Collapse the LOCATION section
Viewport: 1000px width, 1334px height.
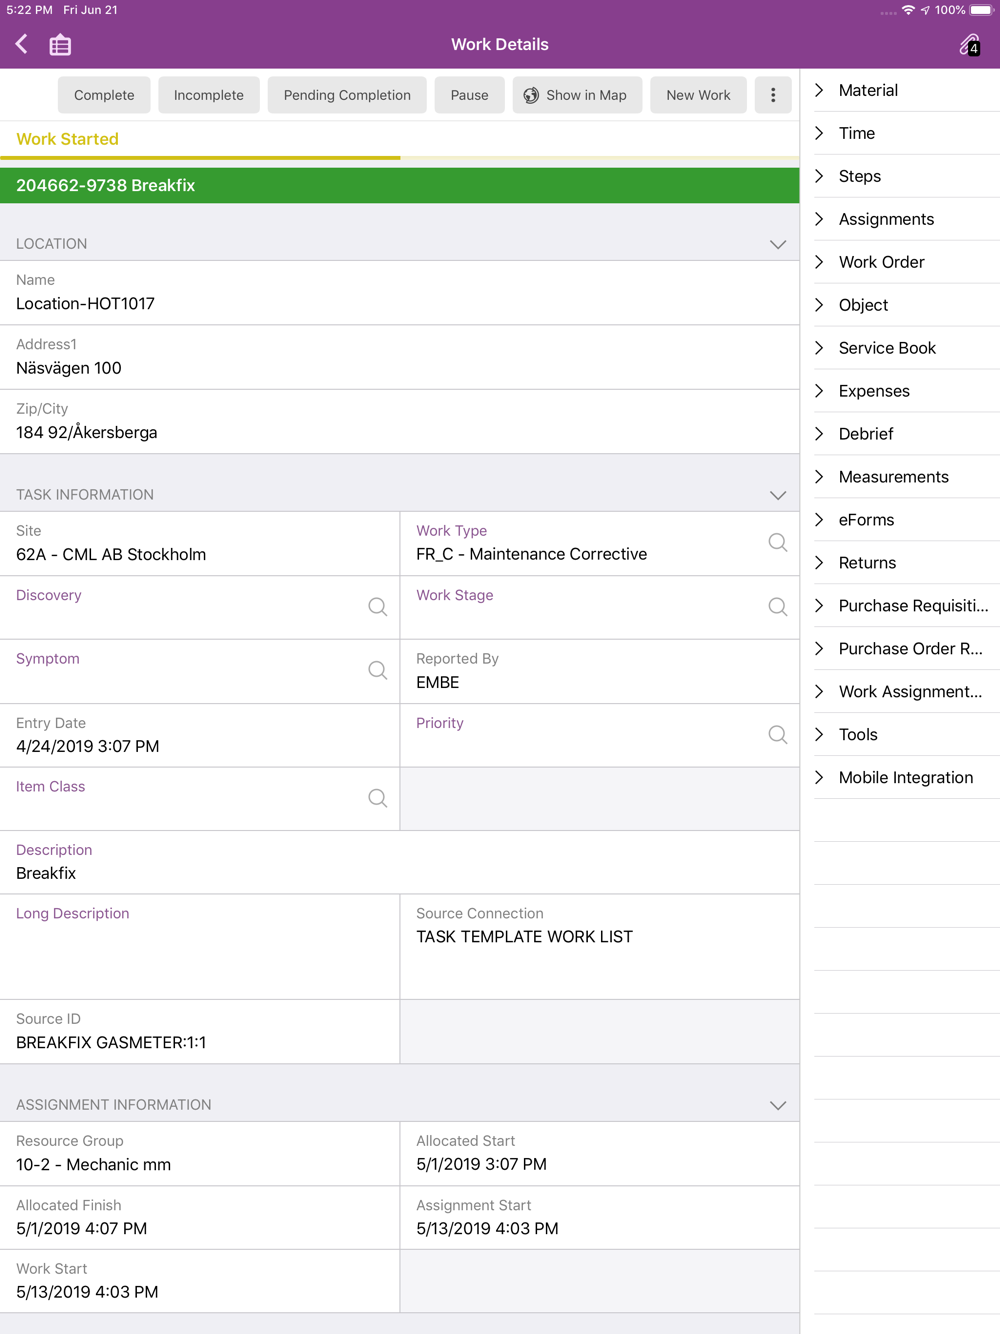point(778,244)
